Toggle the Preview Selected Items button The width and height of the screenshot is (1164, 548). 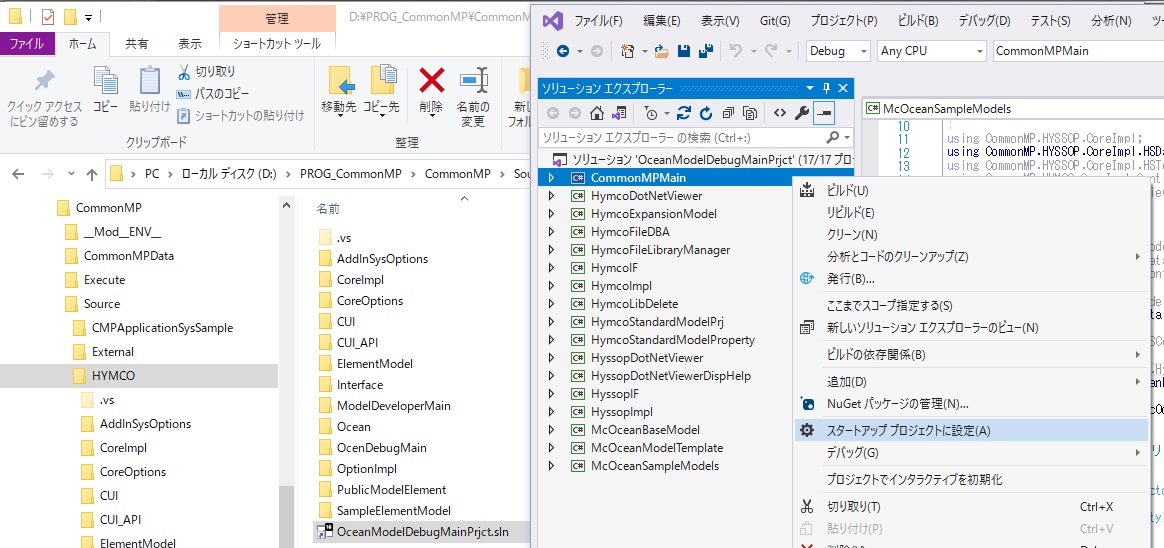(x=824, y=113)
